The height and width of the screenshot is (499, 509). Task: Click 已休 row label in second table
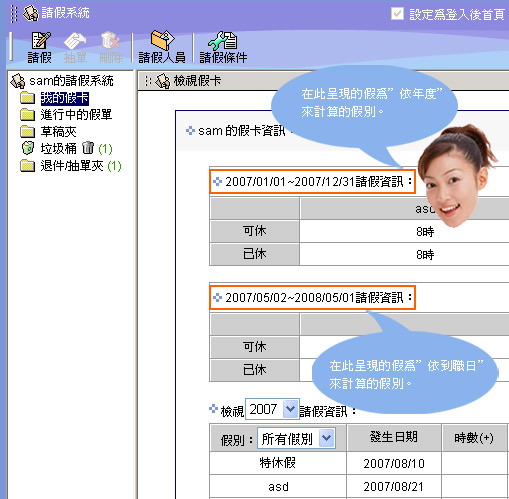pos(254,370)
